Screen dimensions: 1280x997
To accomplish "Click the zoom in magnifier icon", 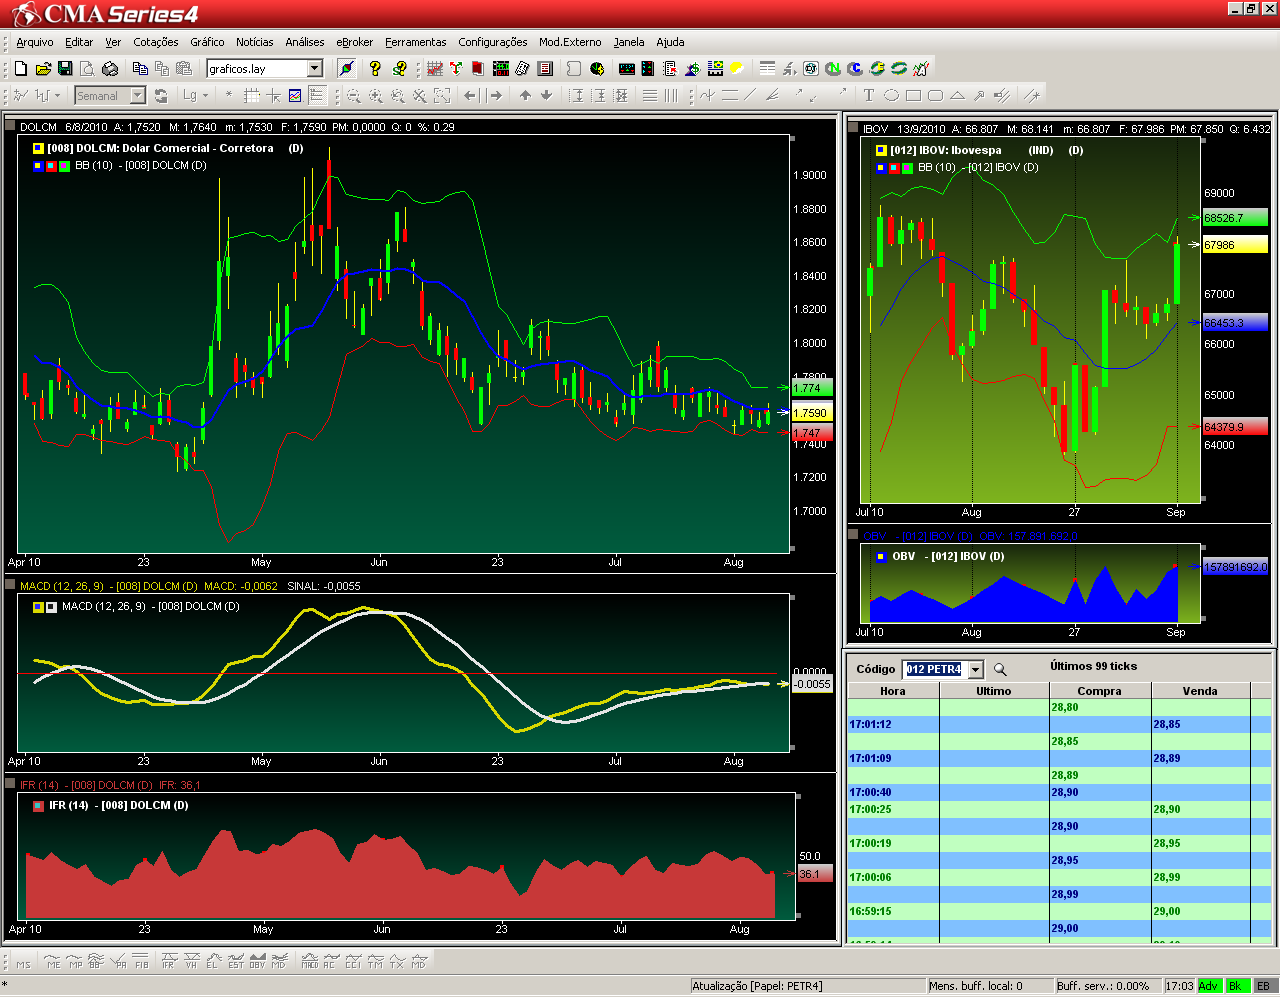I will tap(375, 96).
